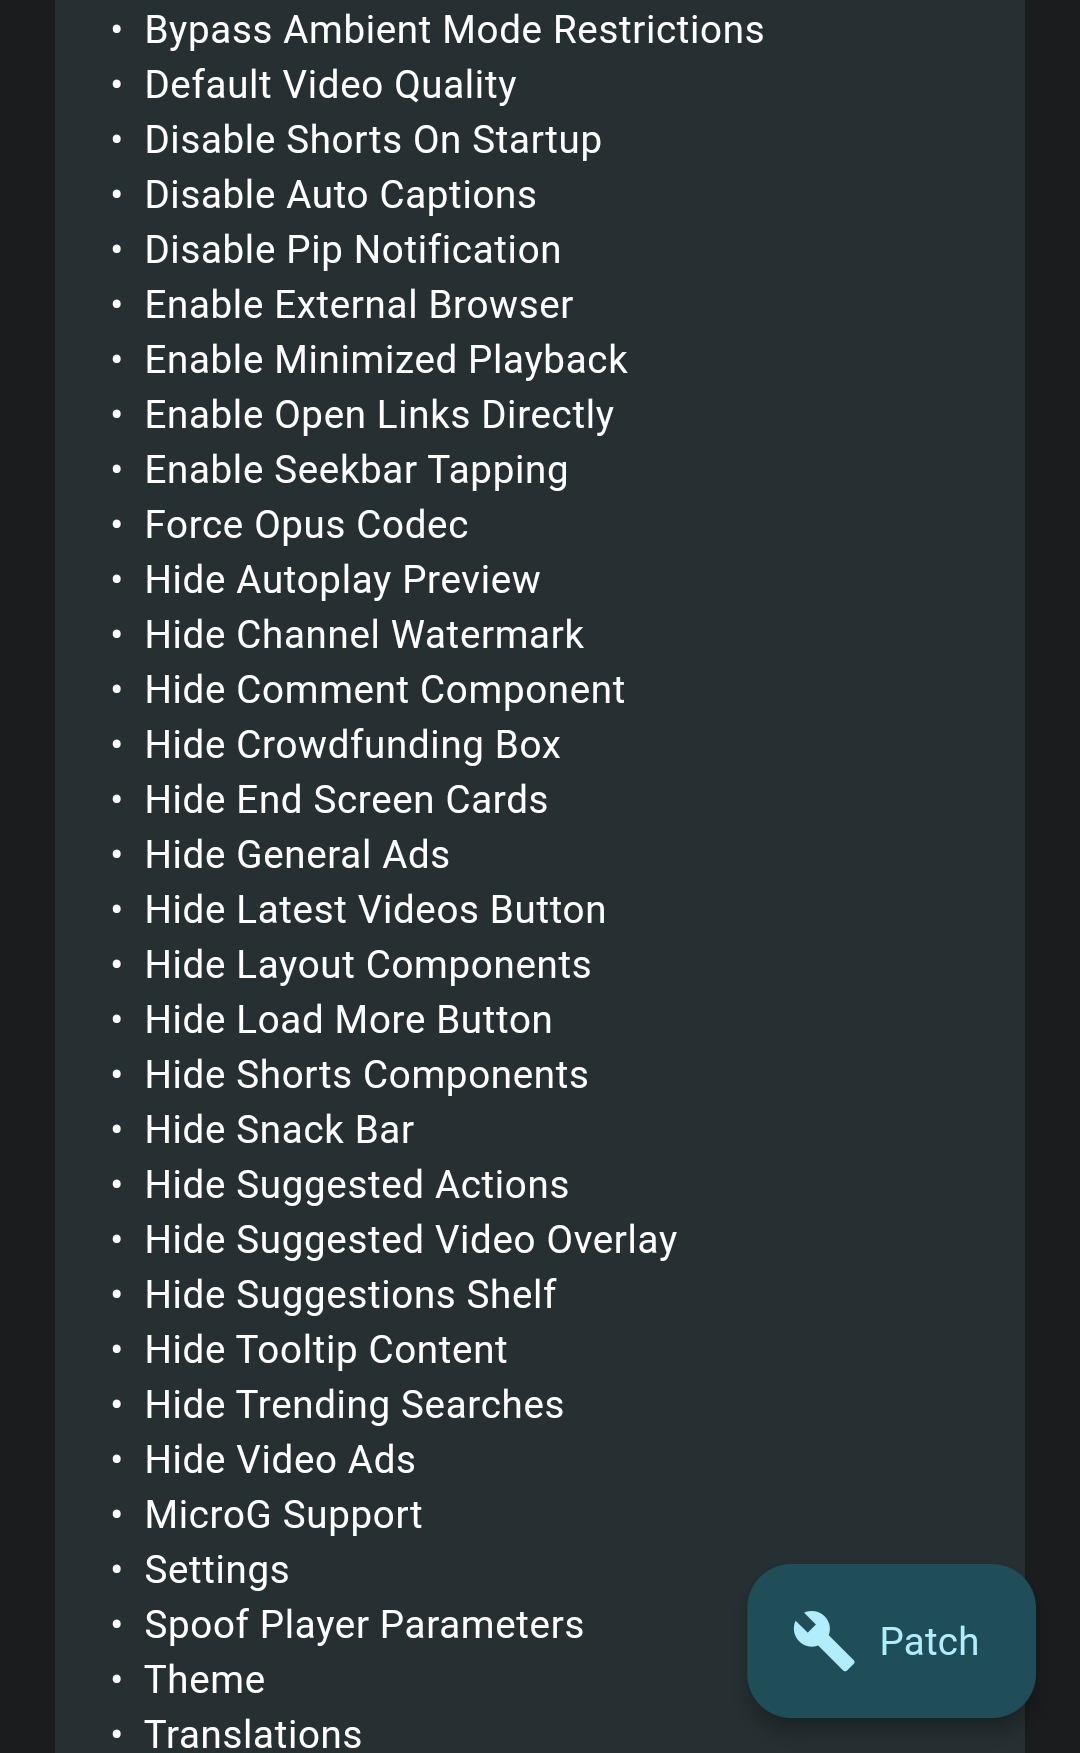The image size is (1080, 1753).
Task: Choose the Hide Trending Searches entry
Action: point(354,1404)
